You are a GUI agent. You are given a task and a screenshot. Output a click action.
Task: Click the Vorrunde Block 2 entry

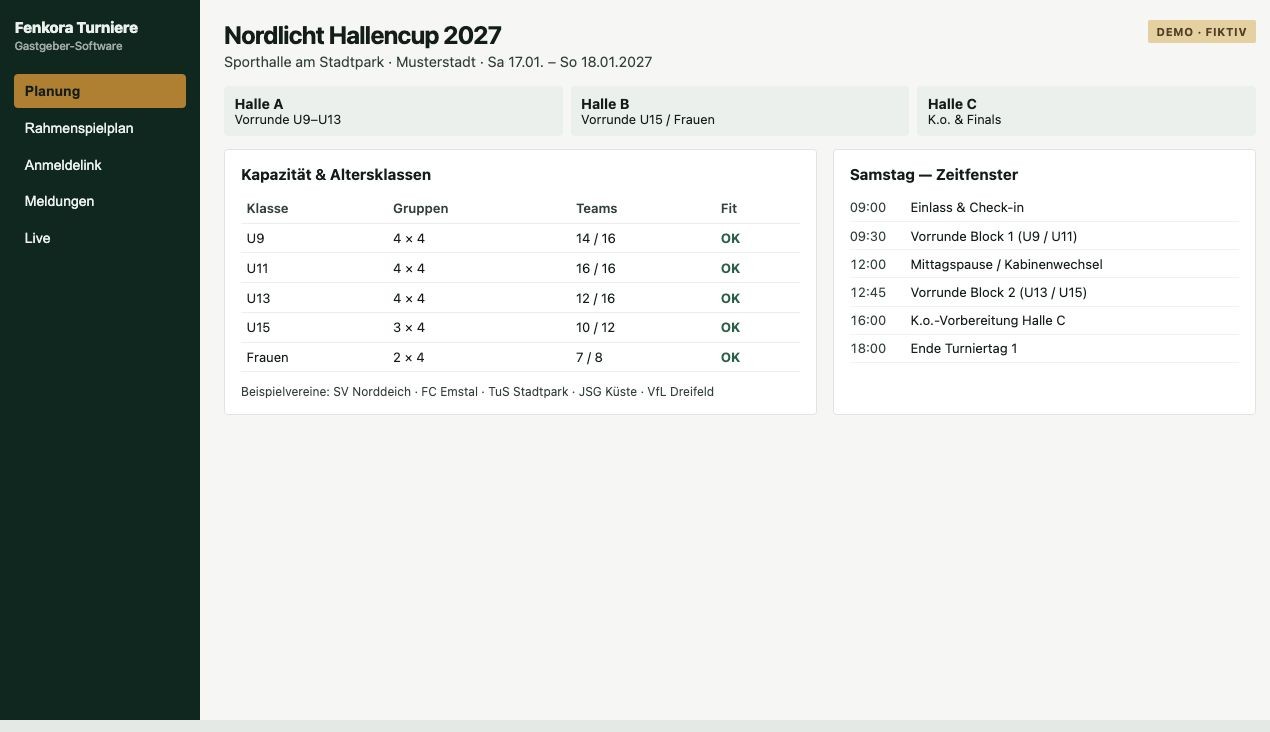(x=998, y=292)
